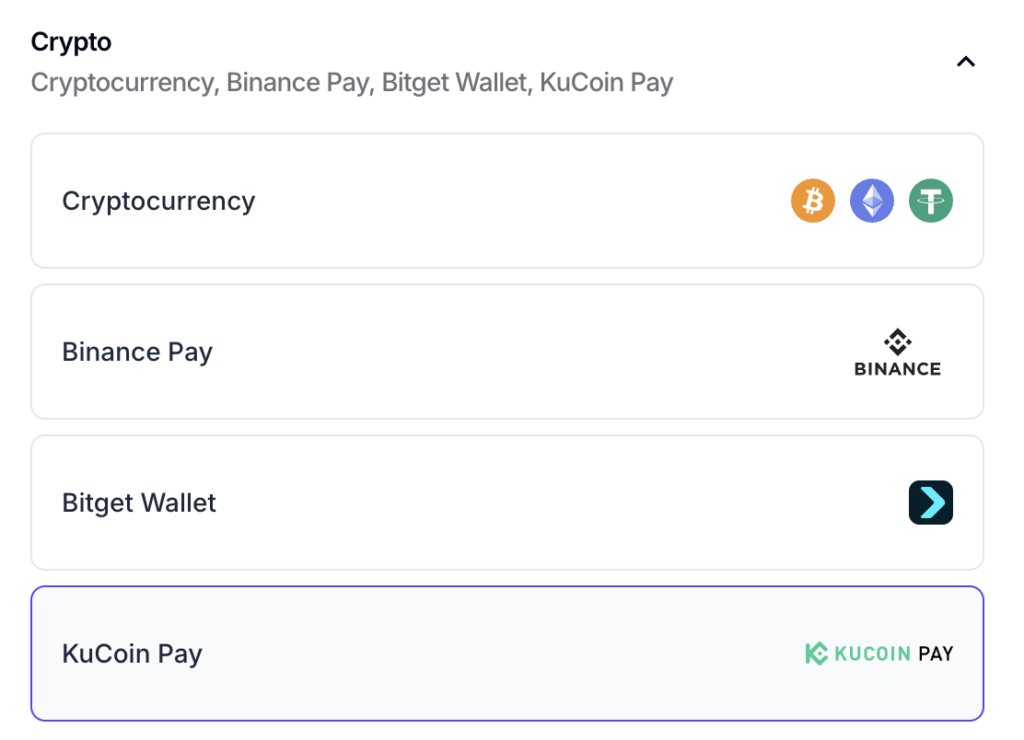Click the Bitcoin icon
This screenshot has height=740, width=1024.
[813, 201]
